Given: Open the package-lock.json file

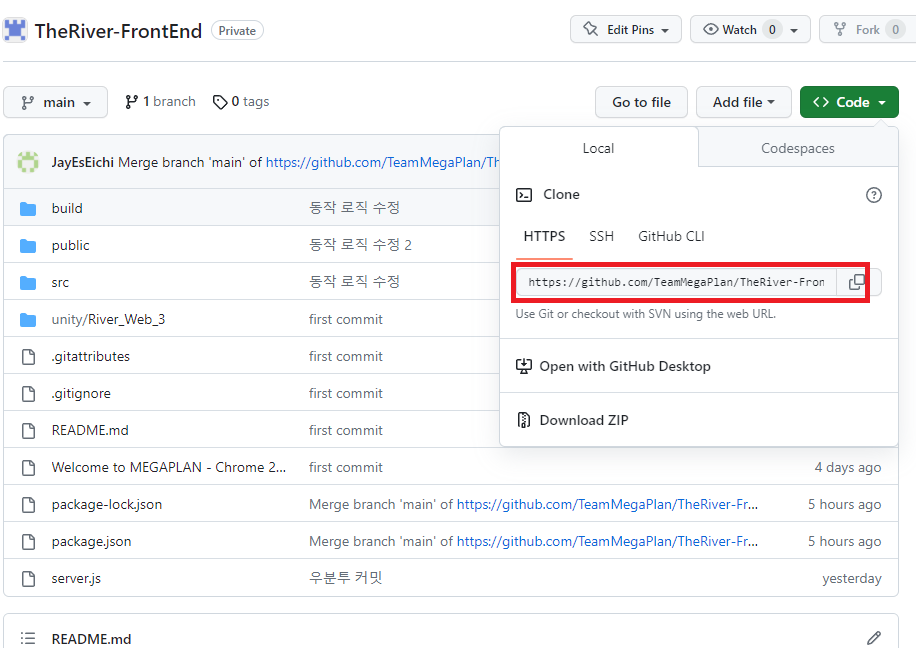Looking at the screenshot, I should tap(107, 505).
